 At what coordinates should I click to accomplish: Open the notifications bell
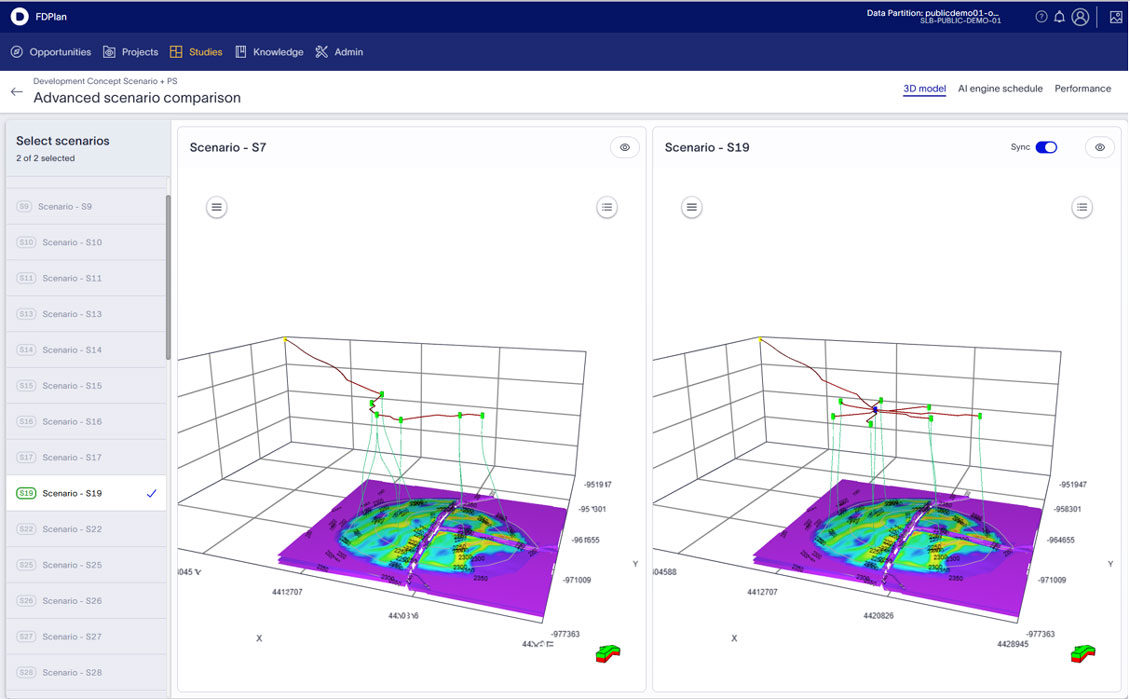(x=1059, y=17)
